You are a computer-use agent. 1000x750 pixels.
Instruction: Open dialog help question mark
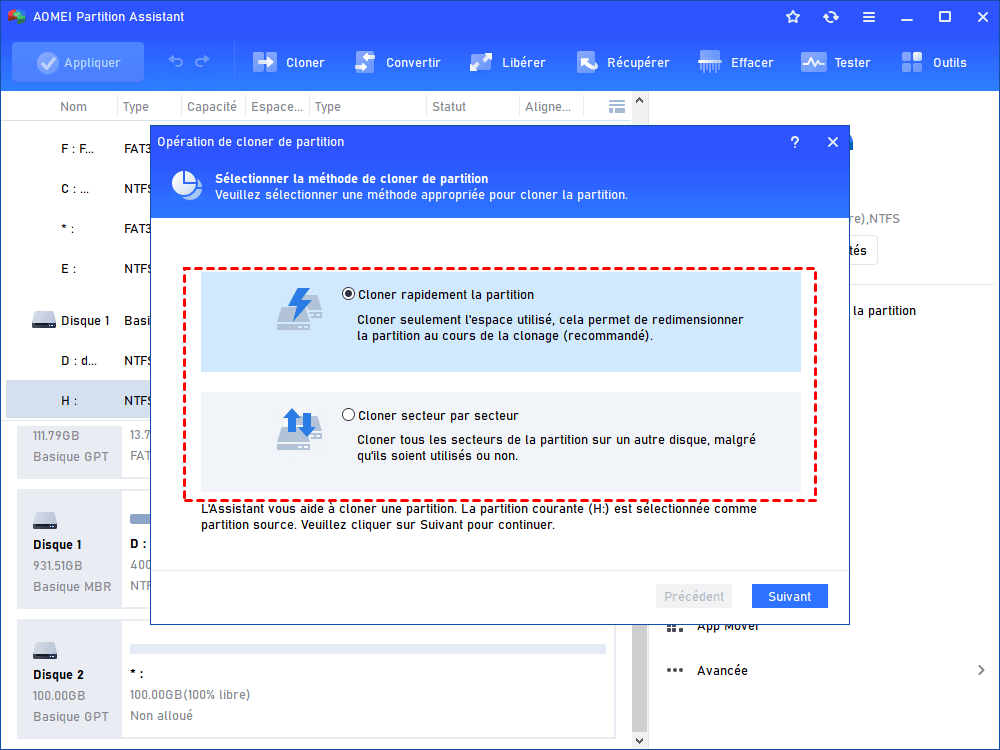[795, 142]
